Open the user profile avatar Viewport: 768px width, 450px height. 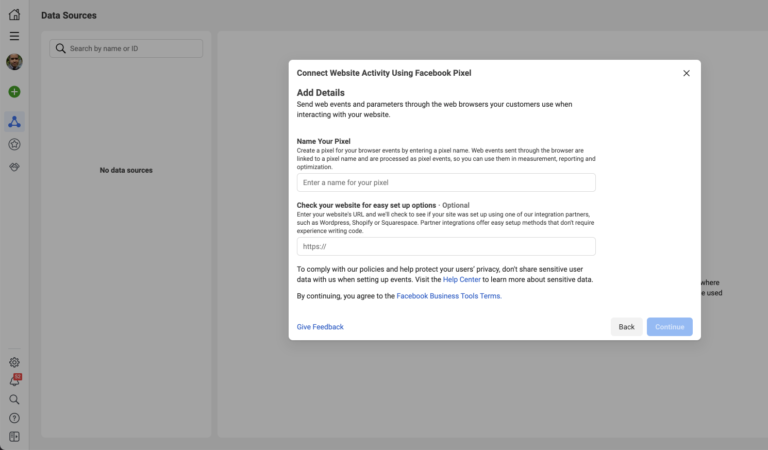pyautogui.click(x=14, y=62)
